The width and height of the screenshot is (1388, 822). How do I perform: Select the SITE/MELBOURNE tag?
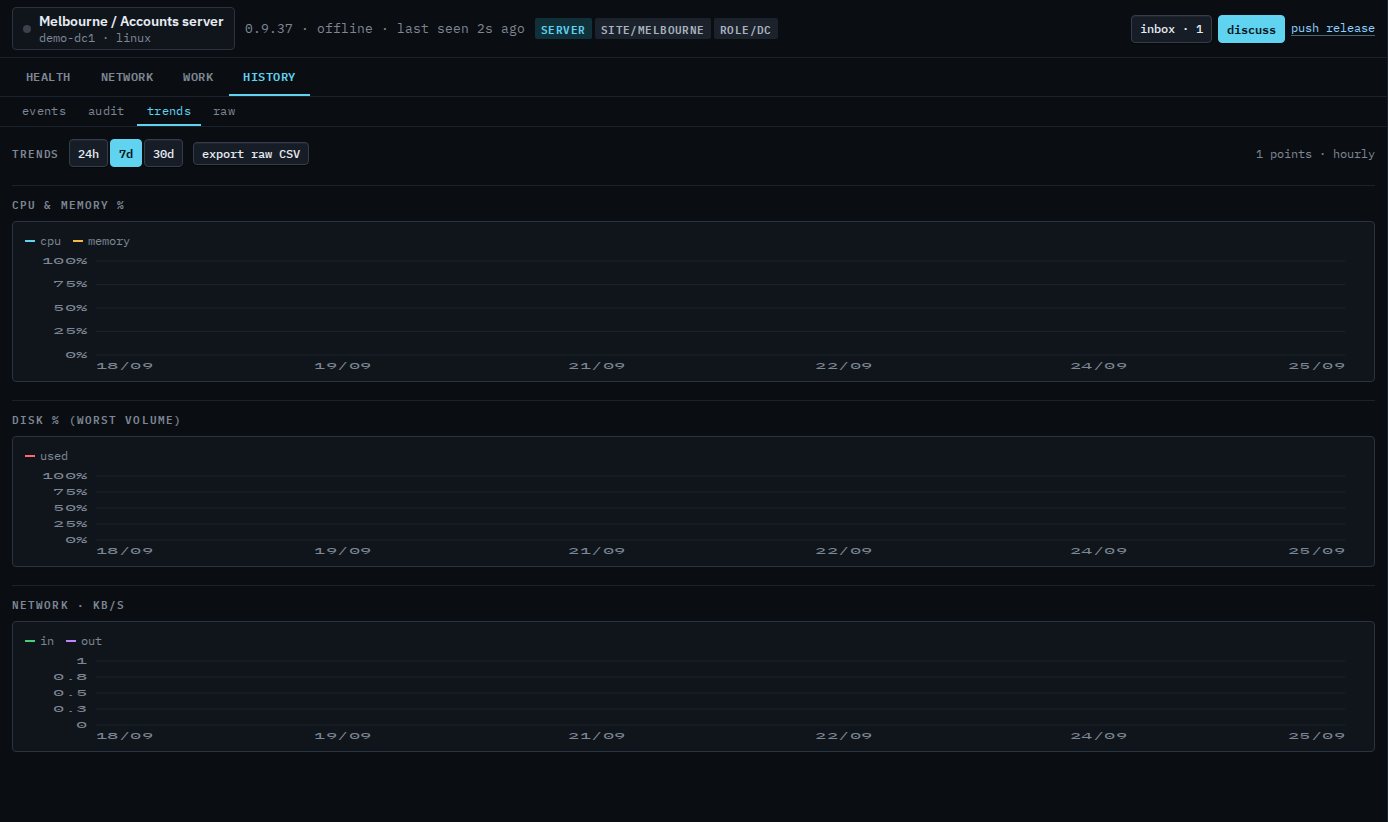tap(653, 29)
